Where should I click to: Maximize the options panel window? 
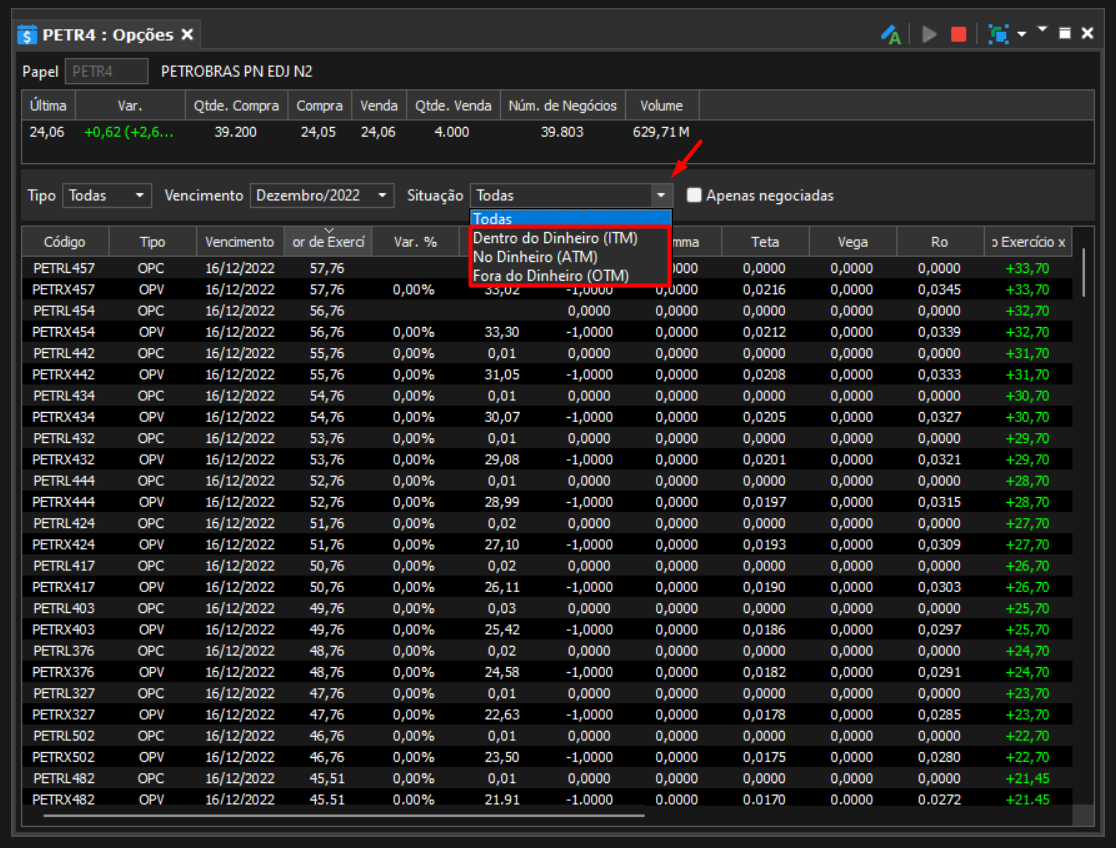point(1065,33)
